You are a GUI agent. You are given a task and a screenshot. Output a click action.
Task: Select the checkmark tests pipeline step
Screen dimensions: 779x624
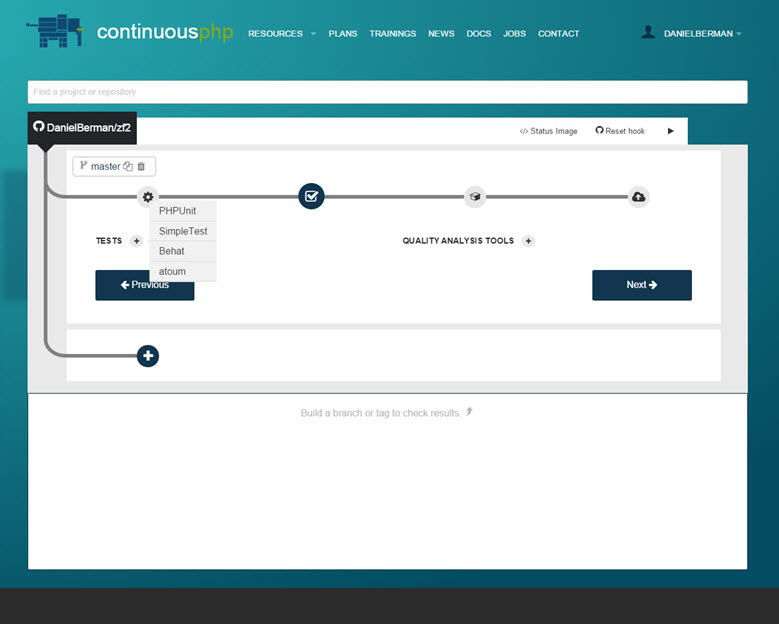[312, 196]
